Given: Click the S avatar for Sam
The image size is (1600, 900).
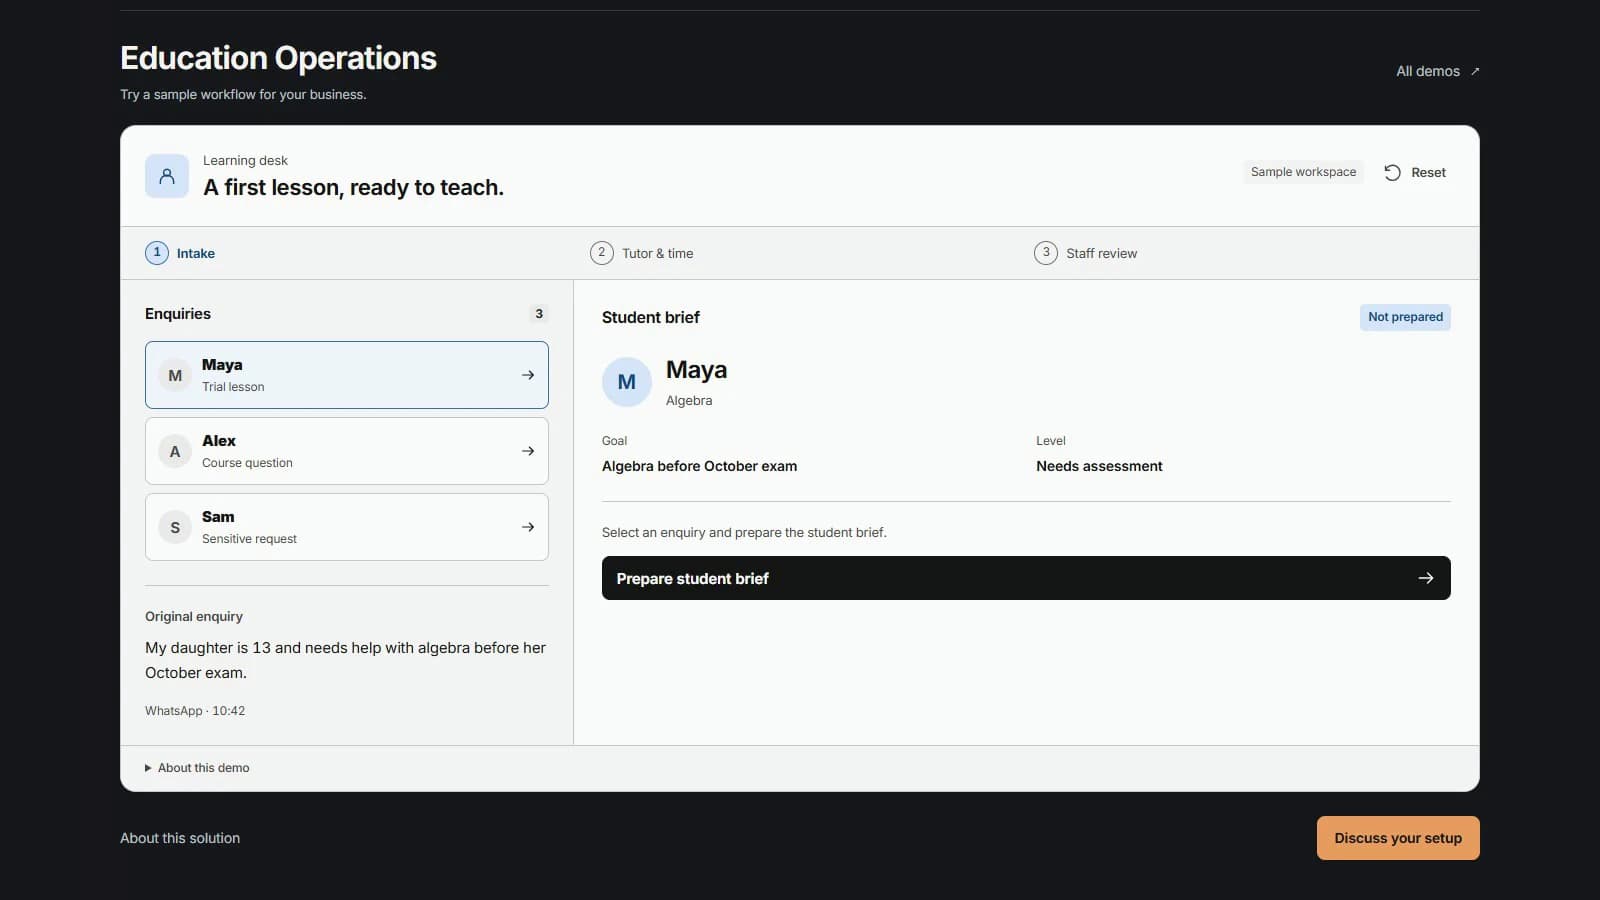Looking at the screenshot, I should (175, 527).
